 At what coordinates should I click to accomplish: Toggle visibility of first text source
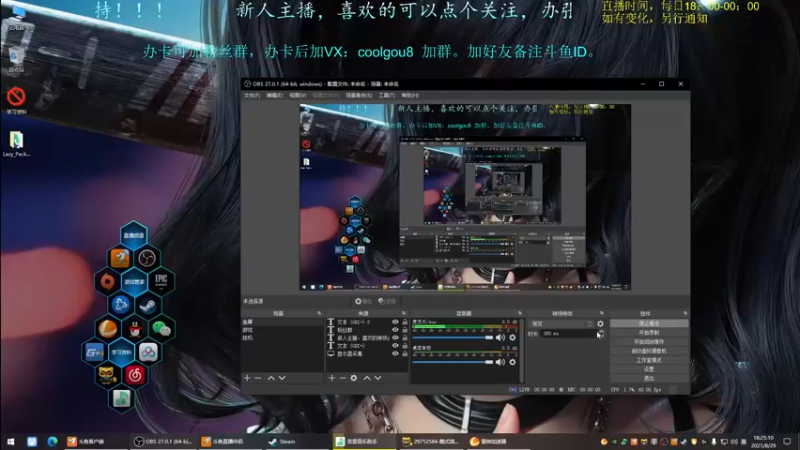tap(395, 322)
